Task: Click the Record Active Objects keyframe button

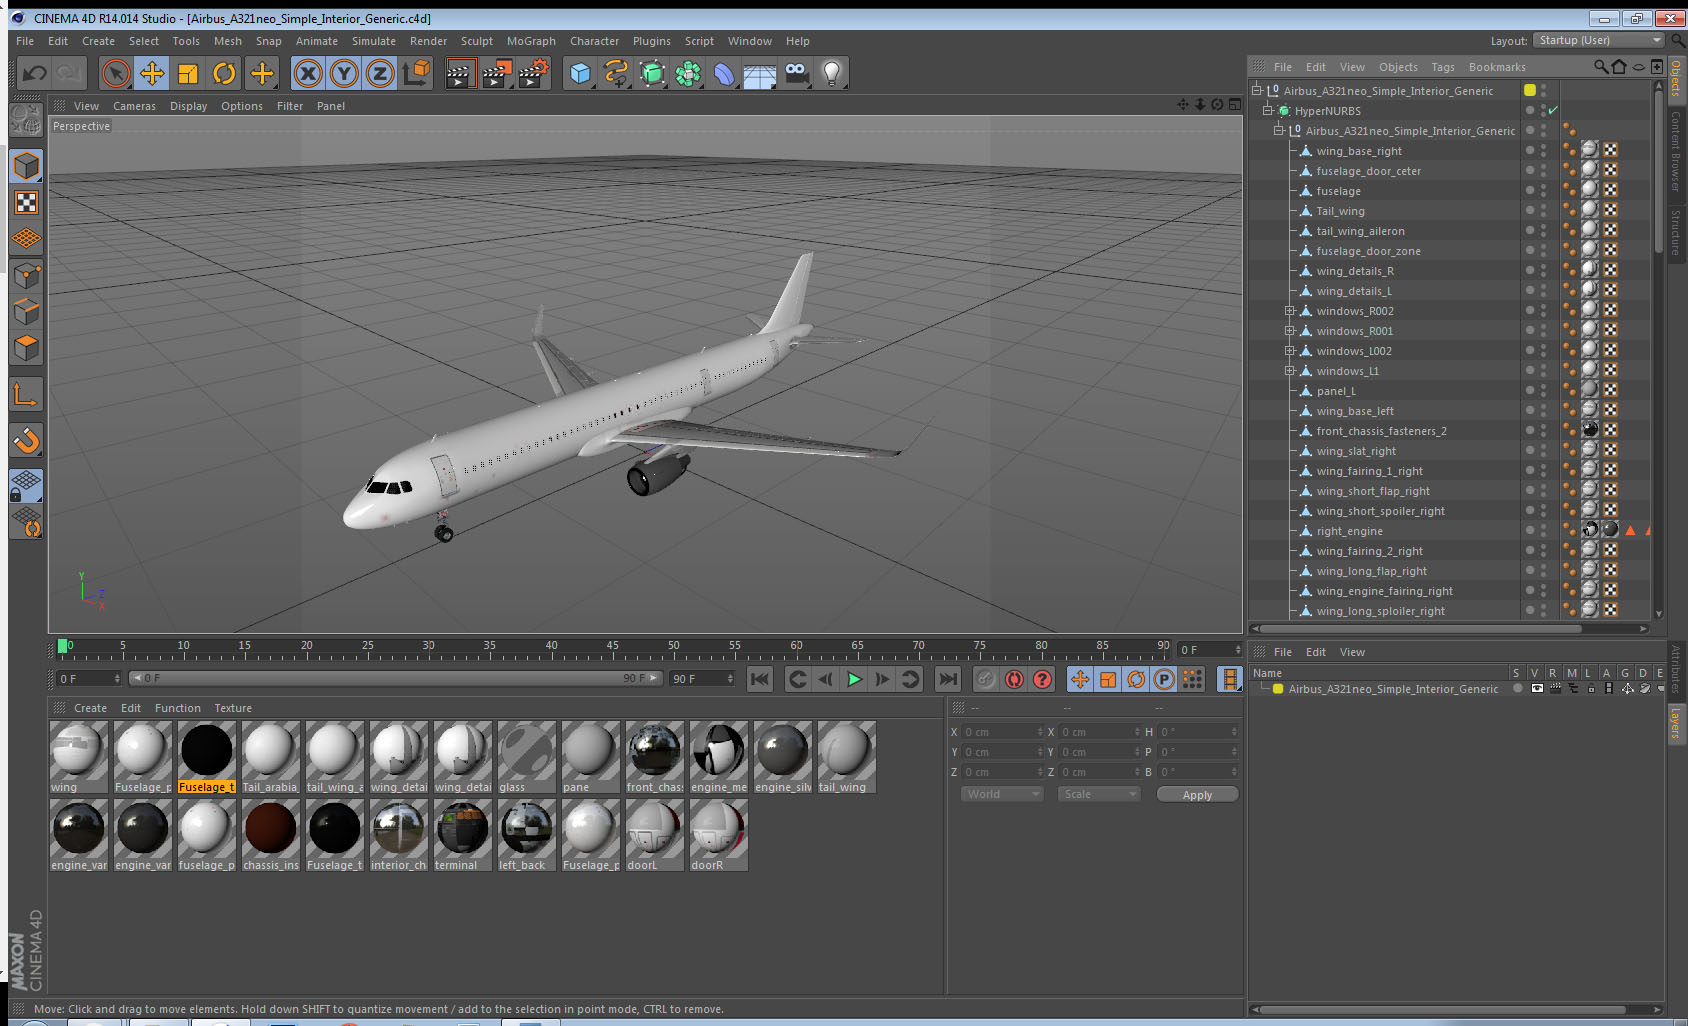Action: point(986,680)
